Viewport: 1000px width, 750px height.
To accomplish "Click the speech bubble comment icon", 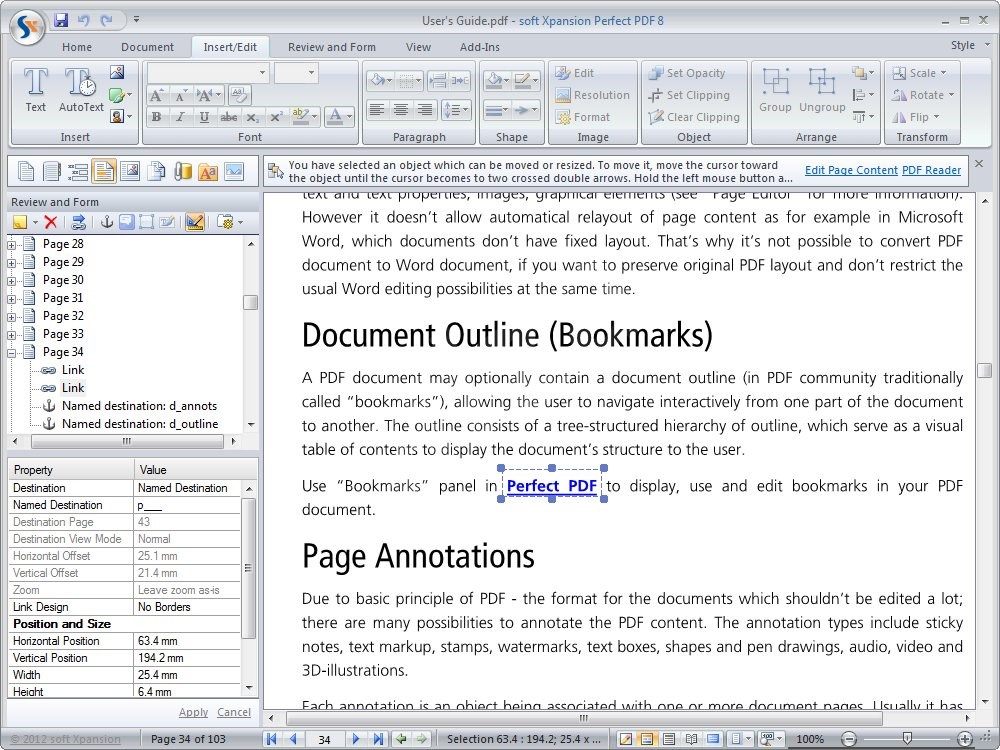I will (x=126, y=222).
